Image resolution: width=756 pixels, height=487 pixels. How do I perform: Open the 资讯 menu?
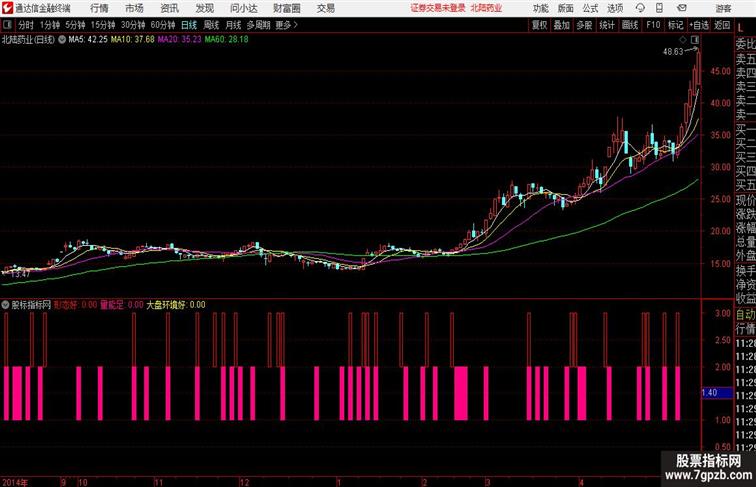(x=170, y=8)
